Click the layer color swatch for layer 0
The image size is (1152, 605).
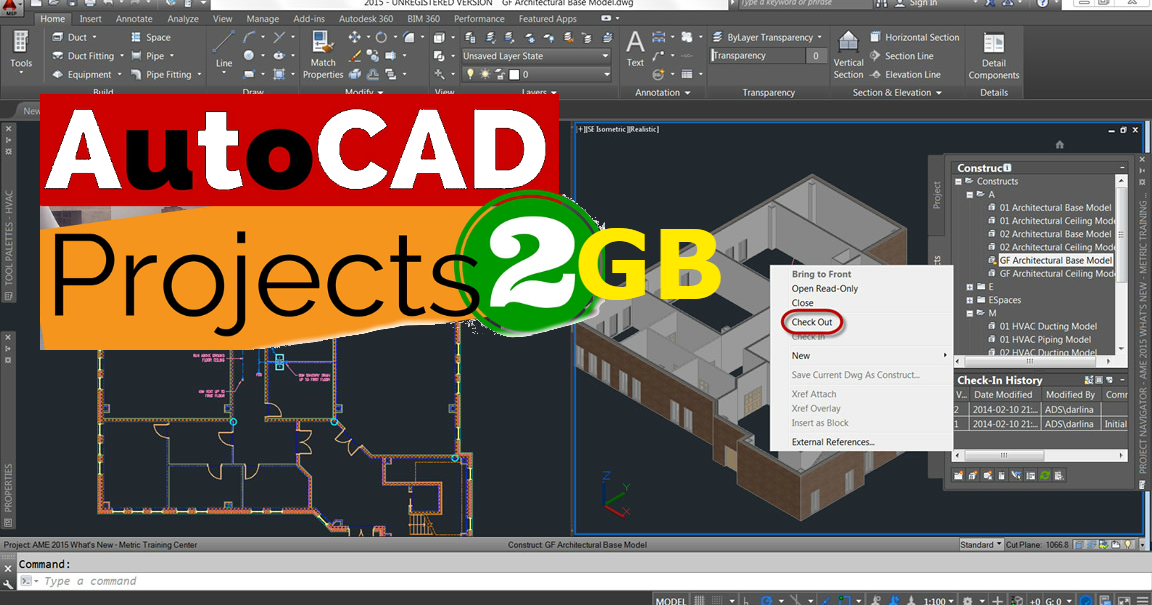[x=515, y=73]
